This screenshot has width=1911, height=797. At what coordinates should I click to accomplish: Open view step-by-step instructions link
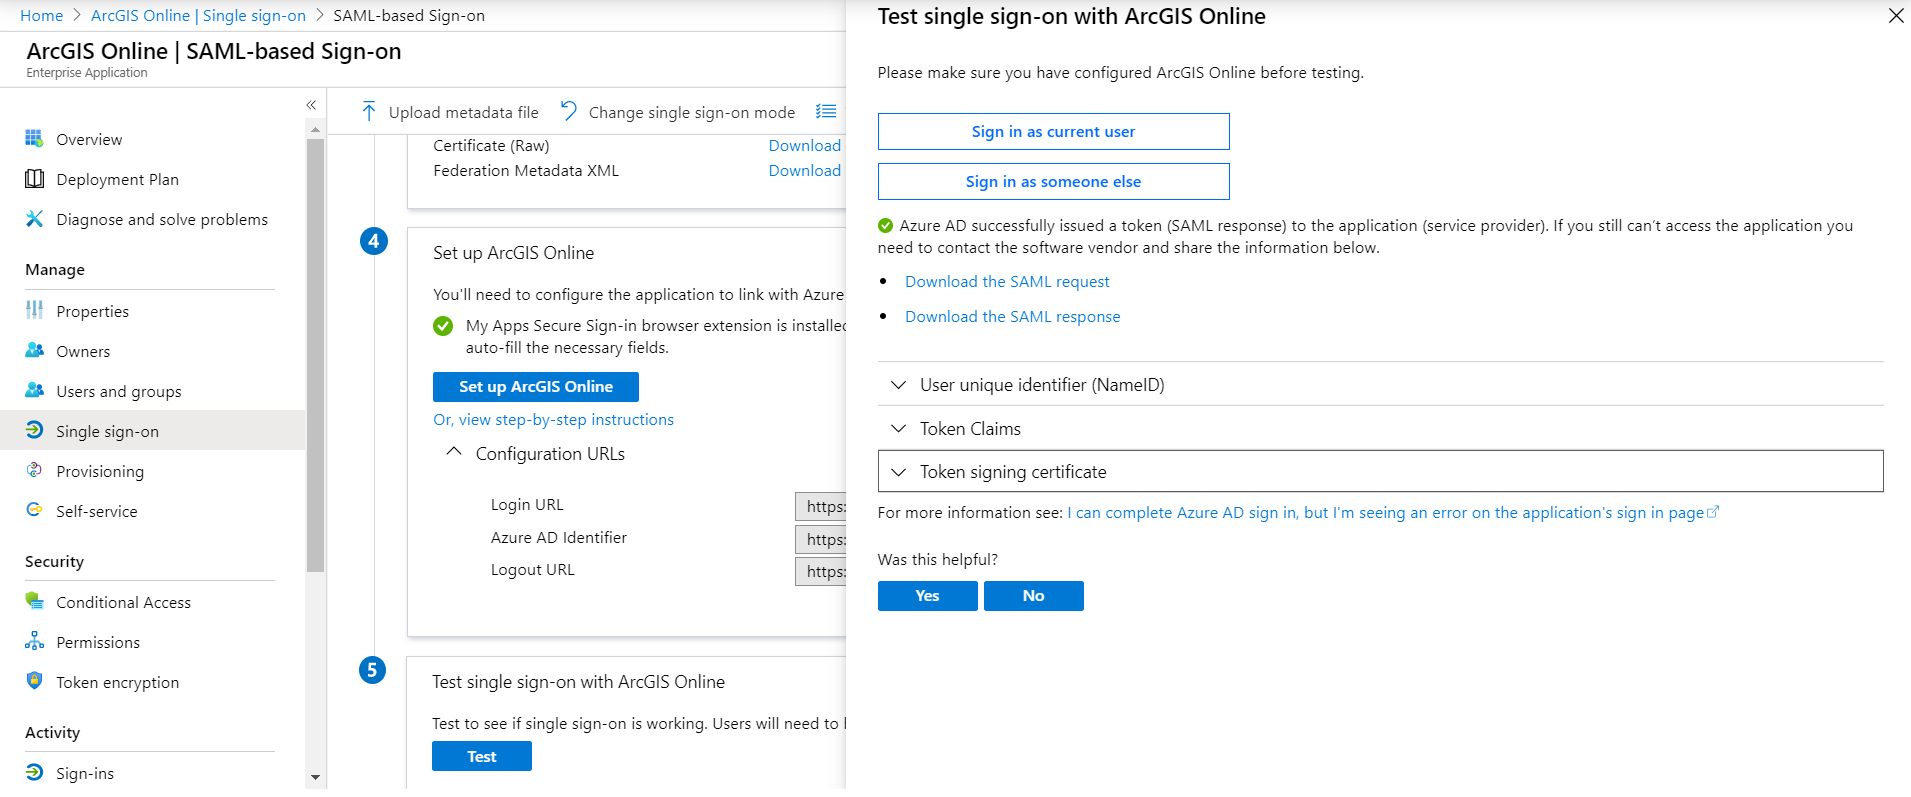pos(553,419)
